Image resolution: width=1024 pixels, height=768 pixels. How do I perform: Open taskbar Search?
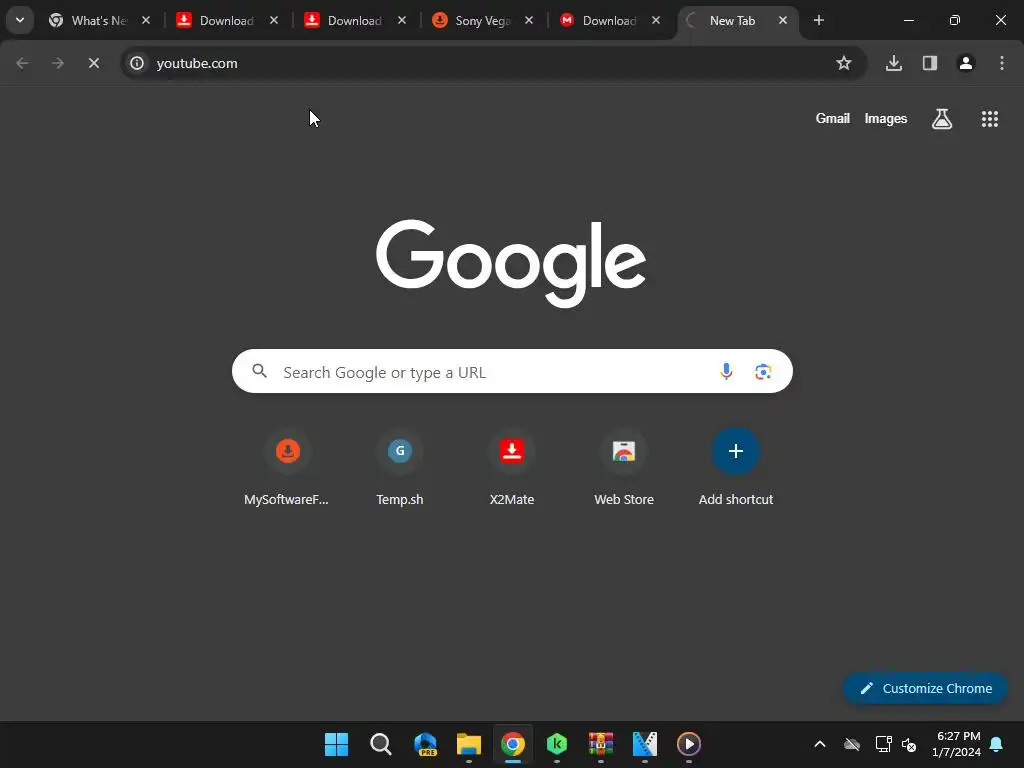381,744
